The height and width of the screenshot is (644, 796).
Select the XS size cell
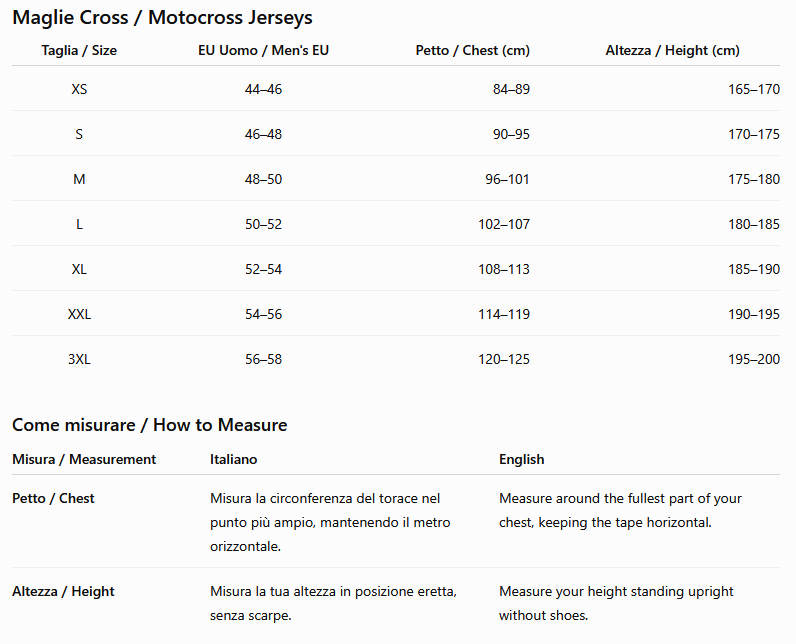[79, 89]
